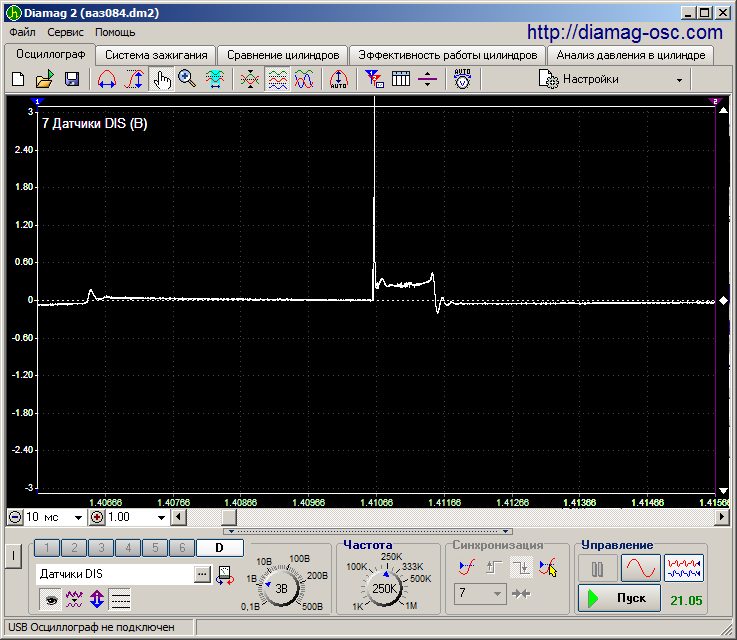Select channel 6 button
The image size is (737, 640).
coord(182,548)
